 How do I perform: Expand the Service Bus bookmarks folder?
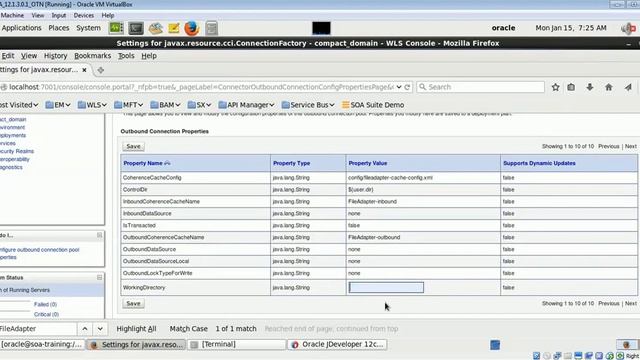click(x=308, y=105)
